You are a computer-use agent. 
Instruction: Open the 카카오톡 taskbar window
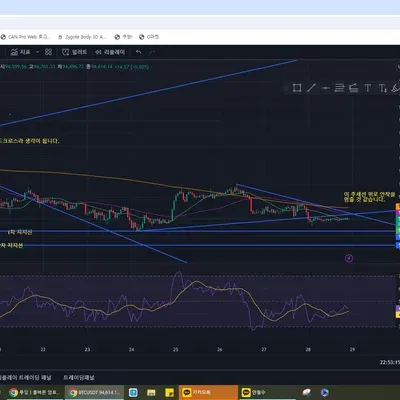pyautogui.click(x=208, y=392)
